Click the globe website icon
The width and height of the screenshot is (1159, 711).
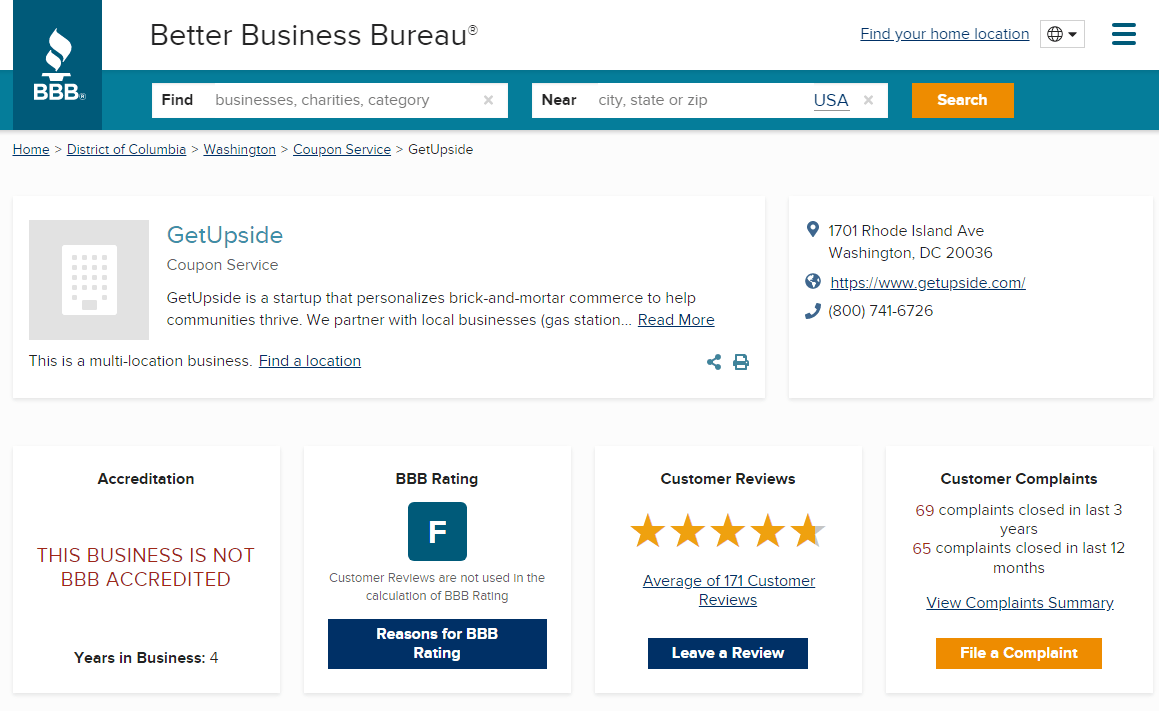[x=812, y=282]
